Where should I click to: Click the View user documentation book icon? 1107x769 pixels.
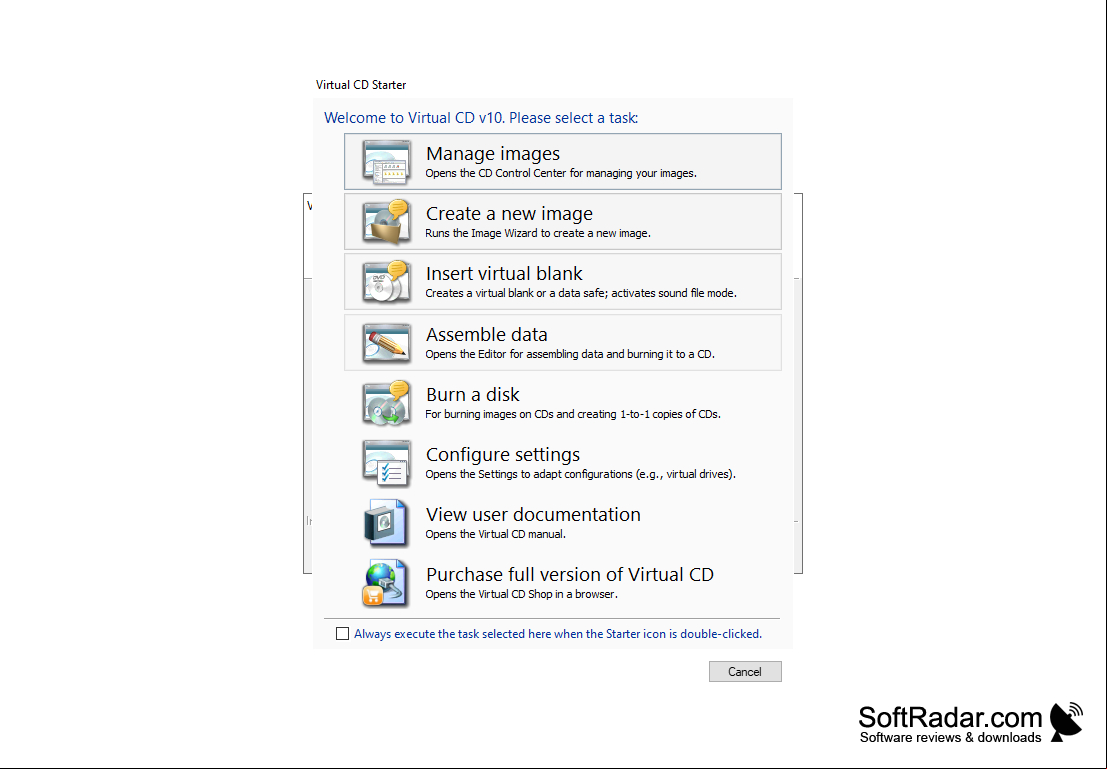tap(386, 523)
